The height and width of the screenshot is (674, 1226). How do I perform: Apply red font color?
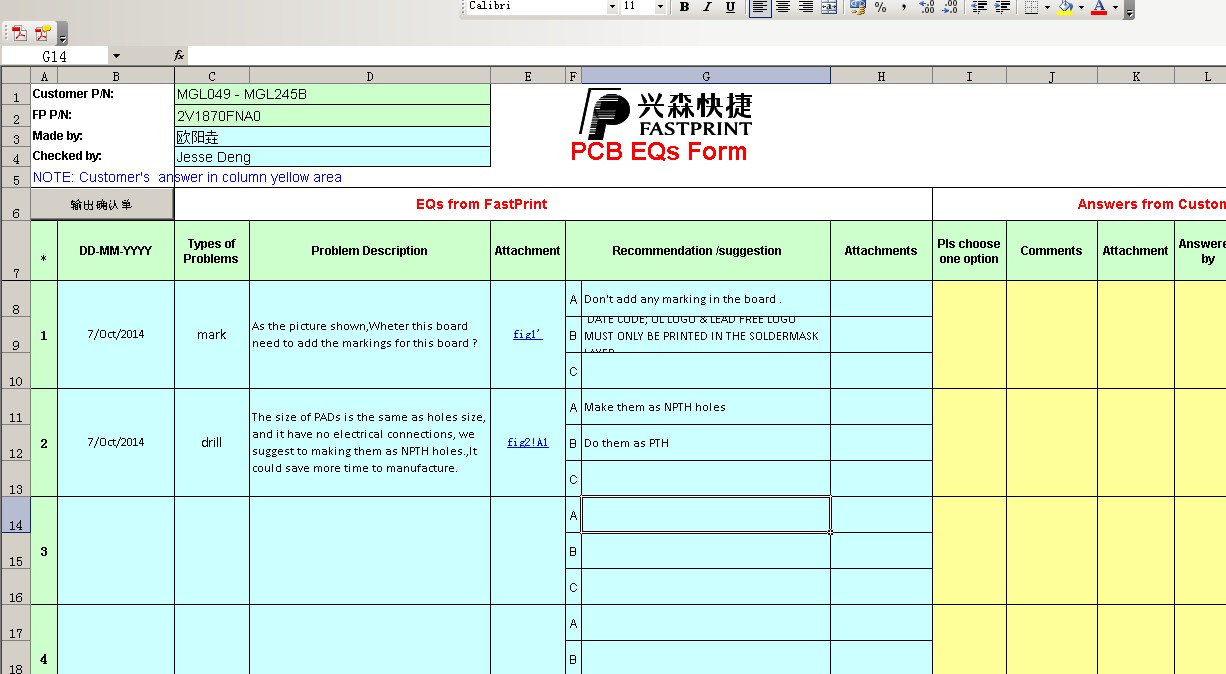(1099, 7)
